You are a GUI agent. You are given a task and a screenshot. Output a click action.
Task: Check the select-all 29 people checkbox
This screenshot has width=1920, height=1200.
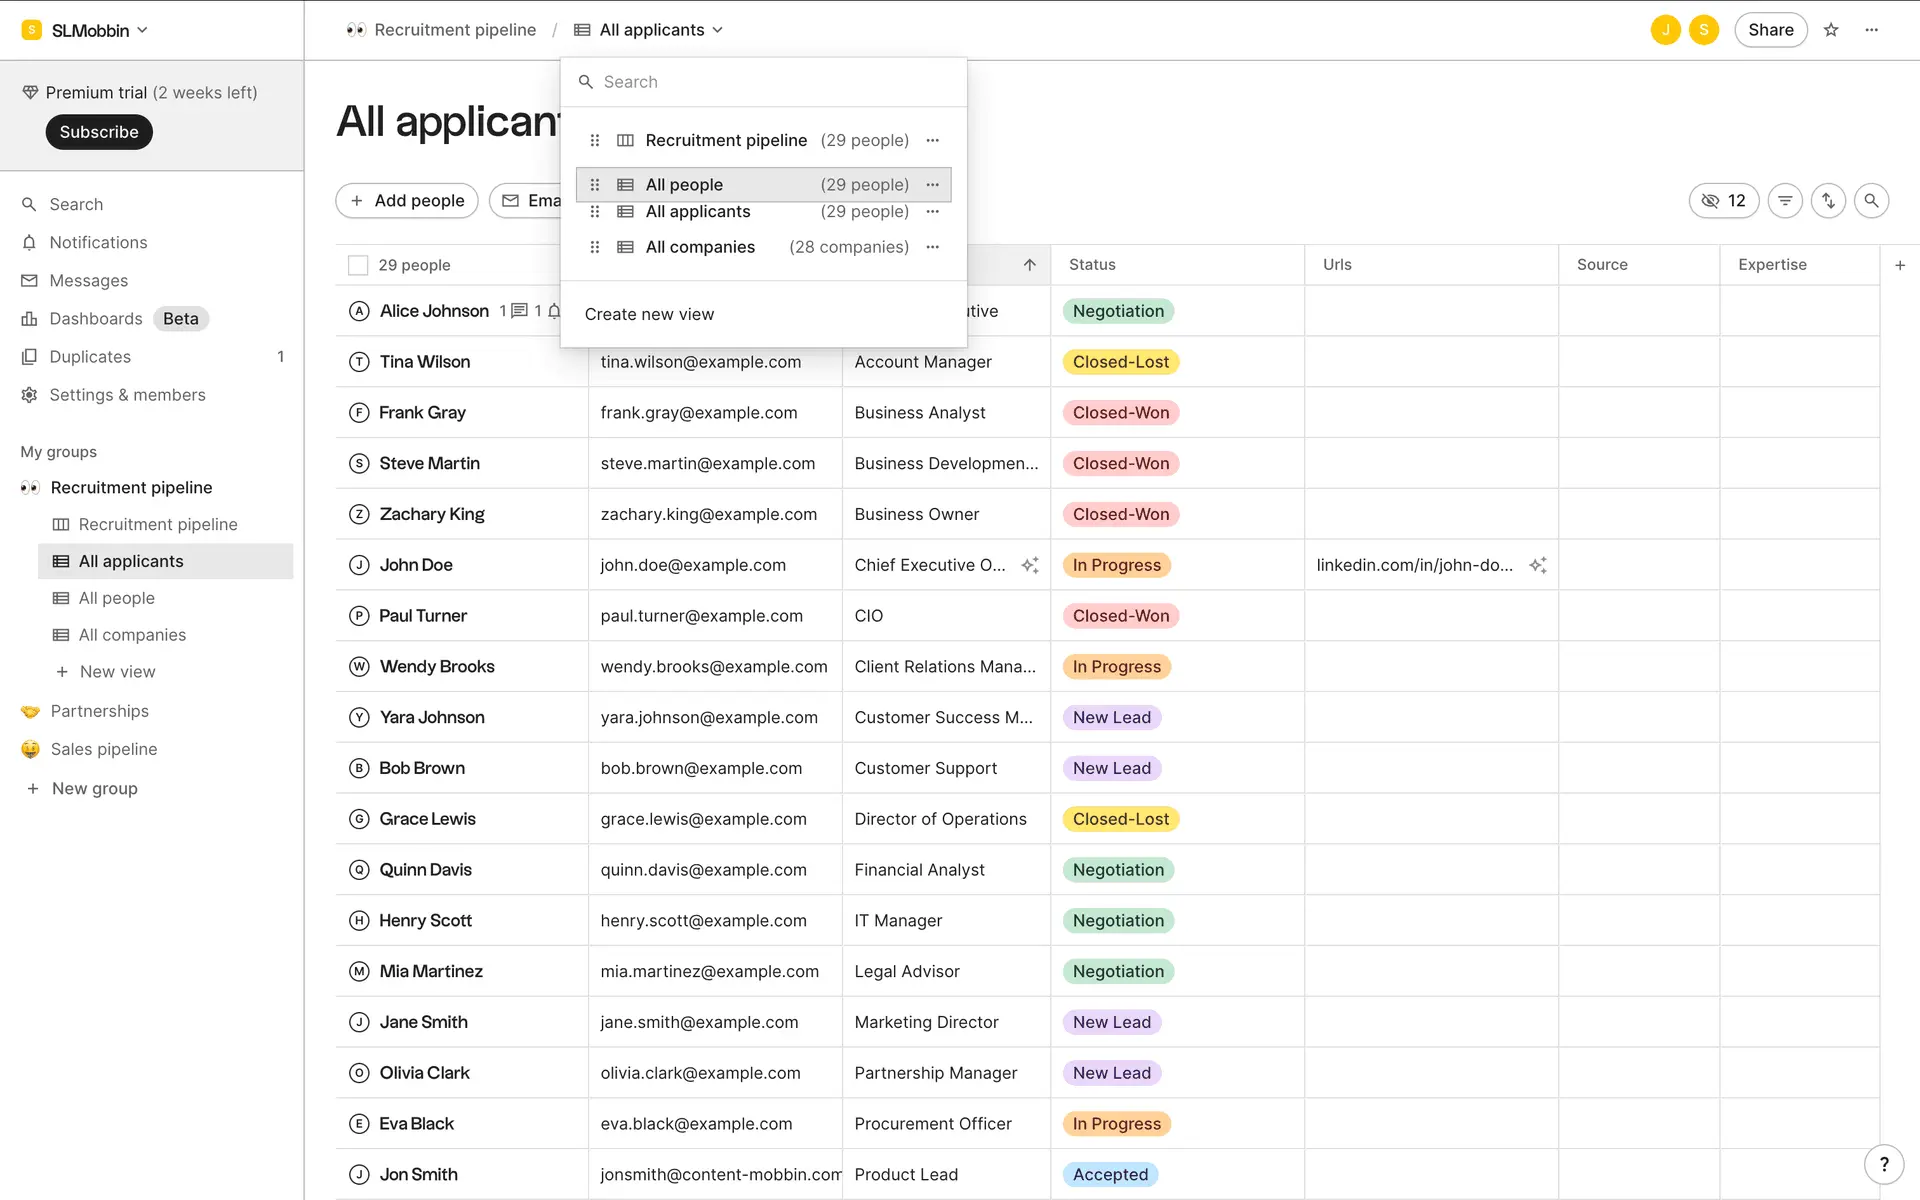(x=358, y=265)
